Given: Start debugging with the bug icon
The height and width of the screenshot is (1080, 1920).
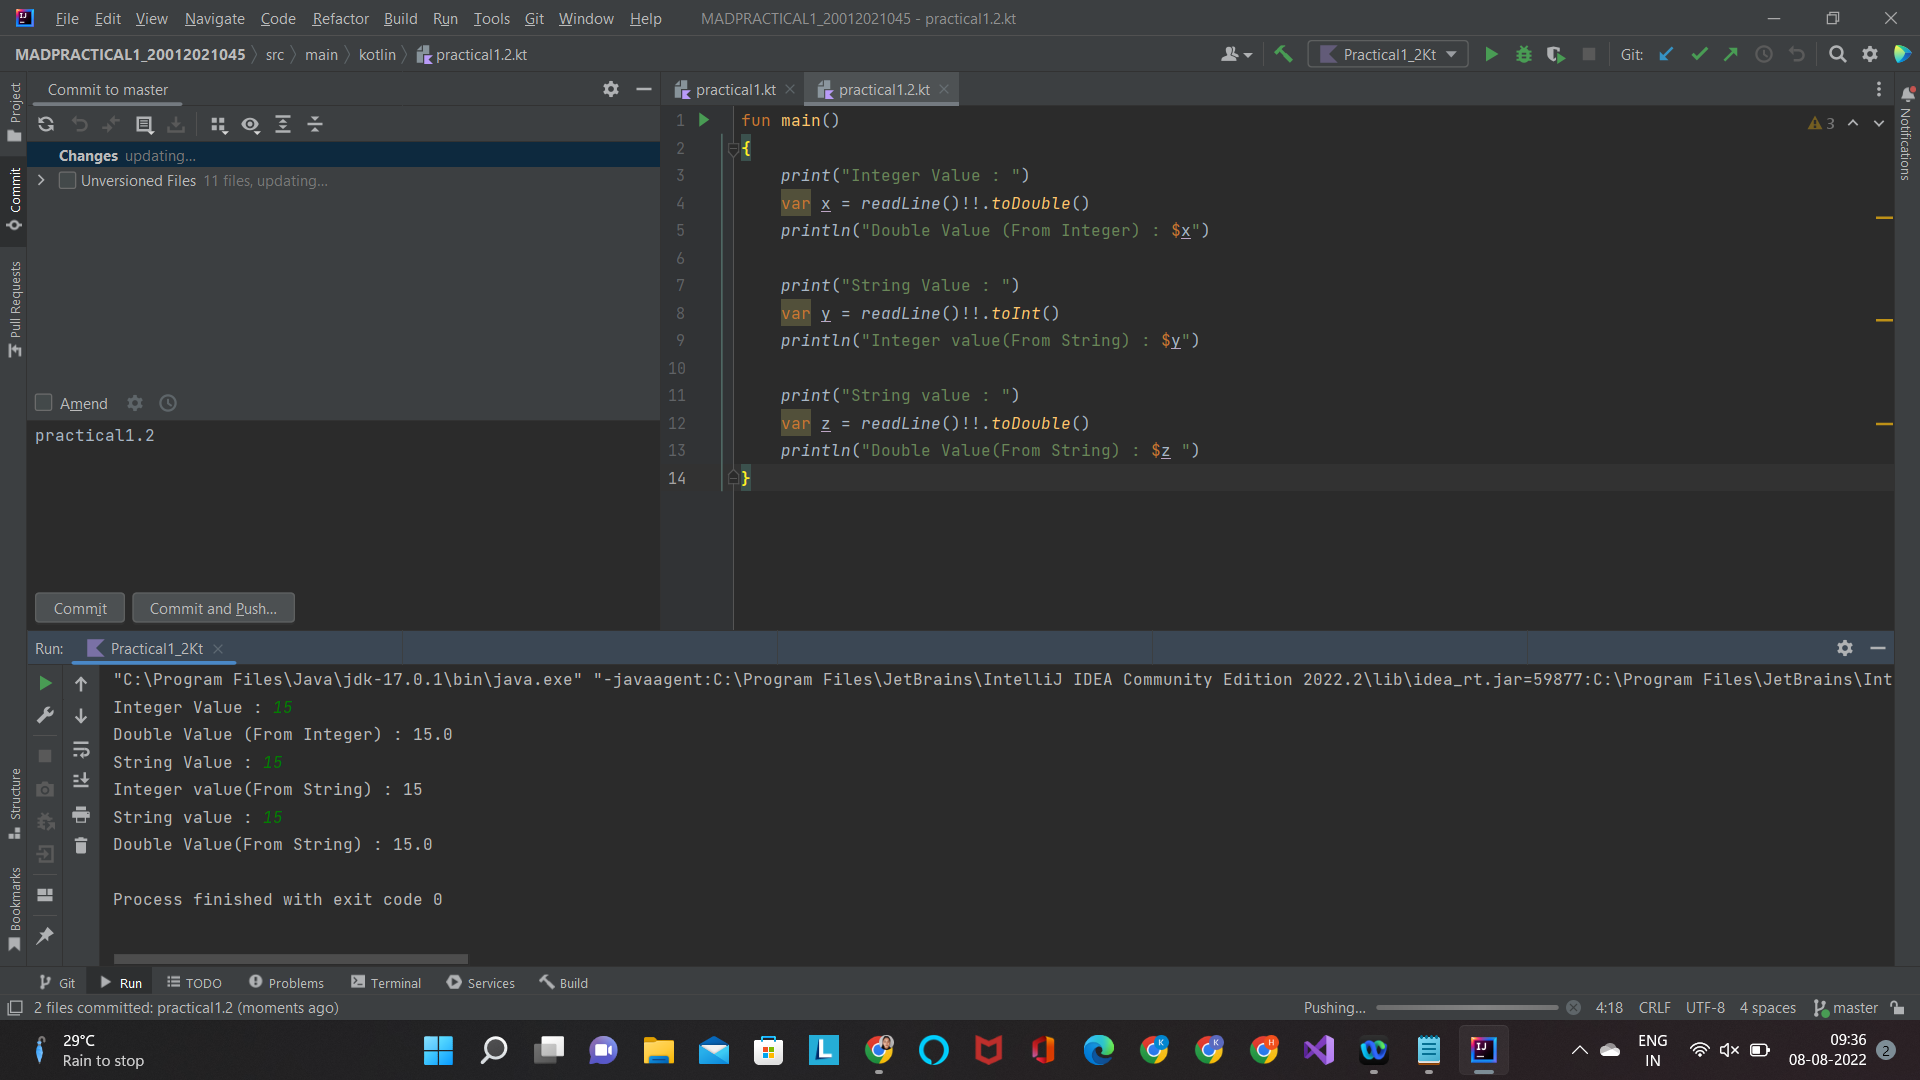Looking at the screenshot, I should pyautogui.click(x=1524, y=54).
